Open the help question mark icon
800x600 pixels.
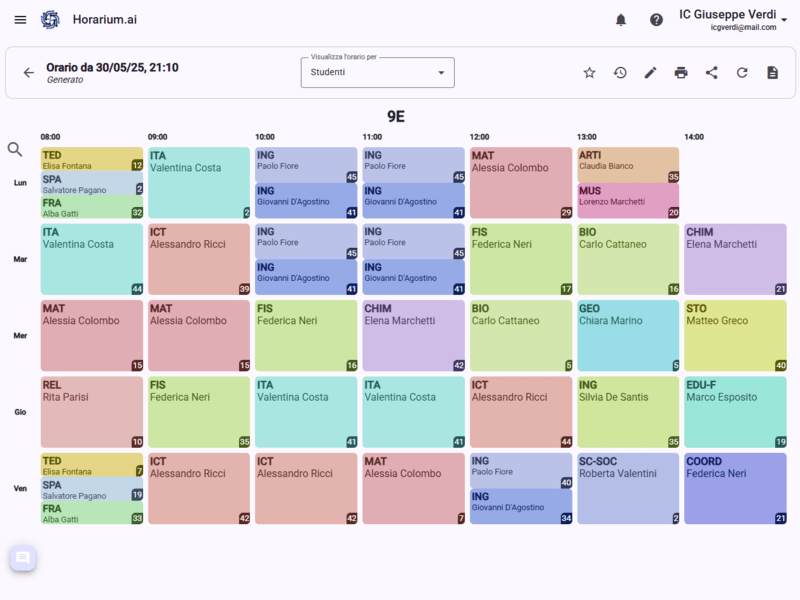point(656,20)
